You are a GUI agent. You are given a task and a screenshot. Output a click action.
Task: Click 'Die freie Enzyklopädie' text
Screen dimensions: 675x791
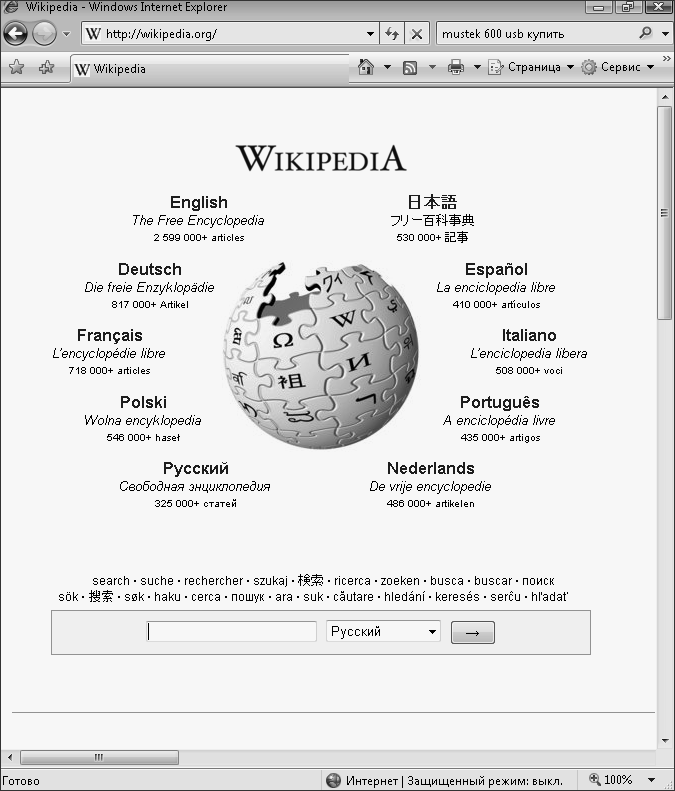pos(149,288)
